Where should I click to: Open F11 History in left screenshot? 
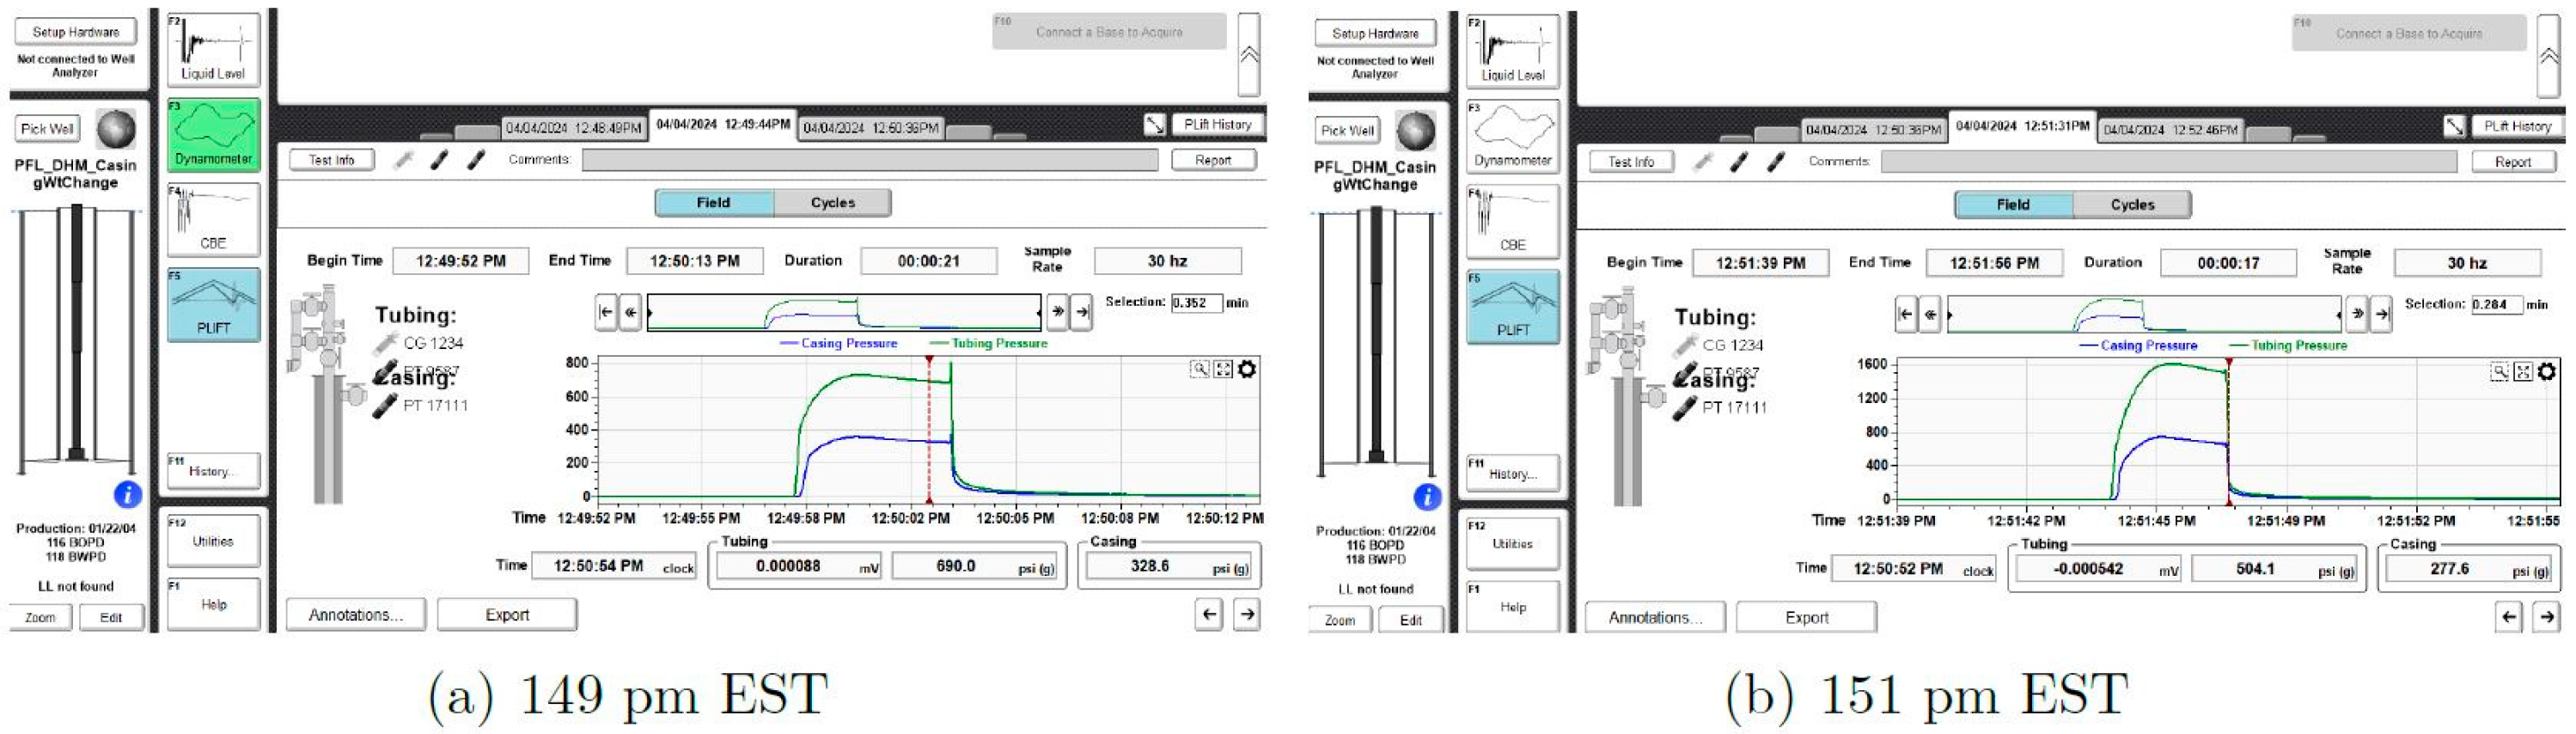pyautogui.click(x=213, y=471)
